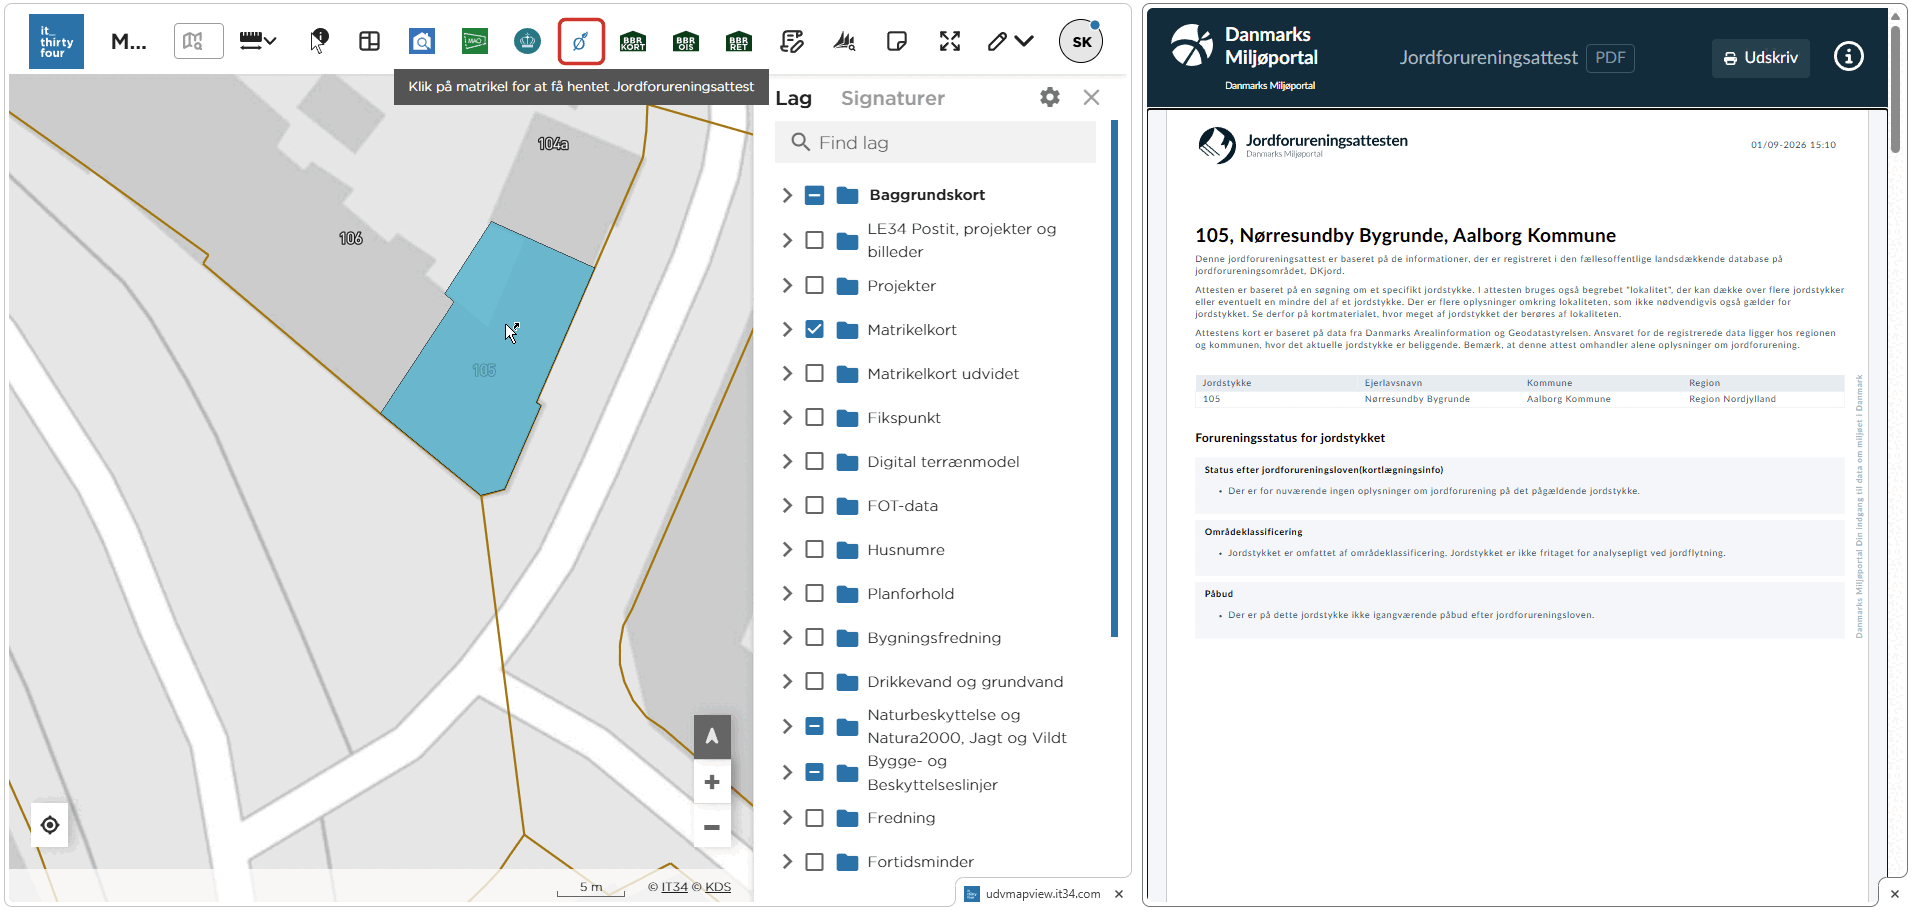Open the ship search tool
Screen dimensions: 1912x913
(x=845, y=41)
